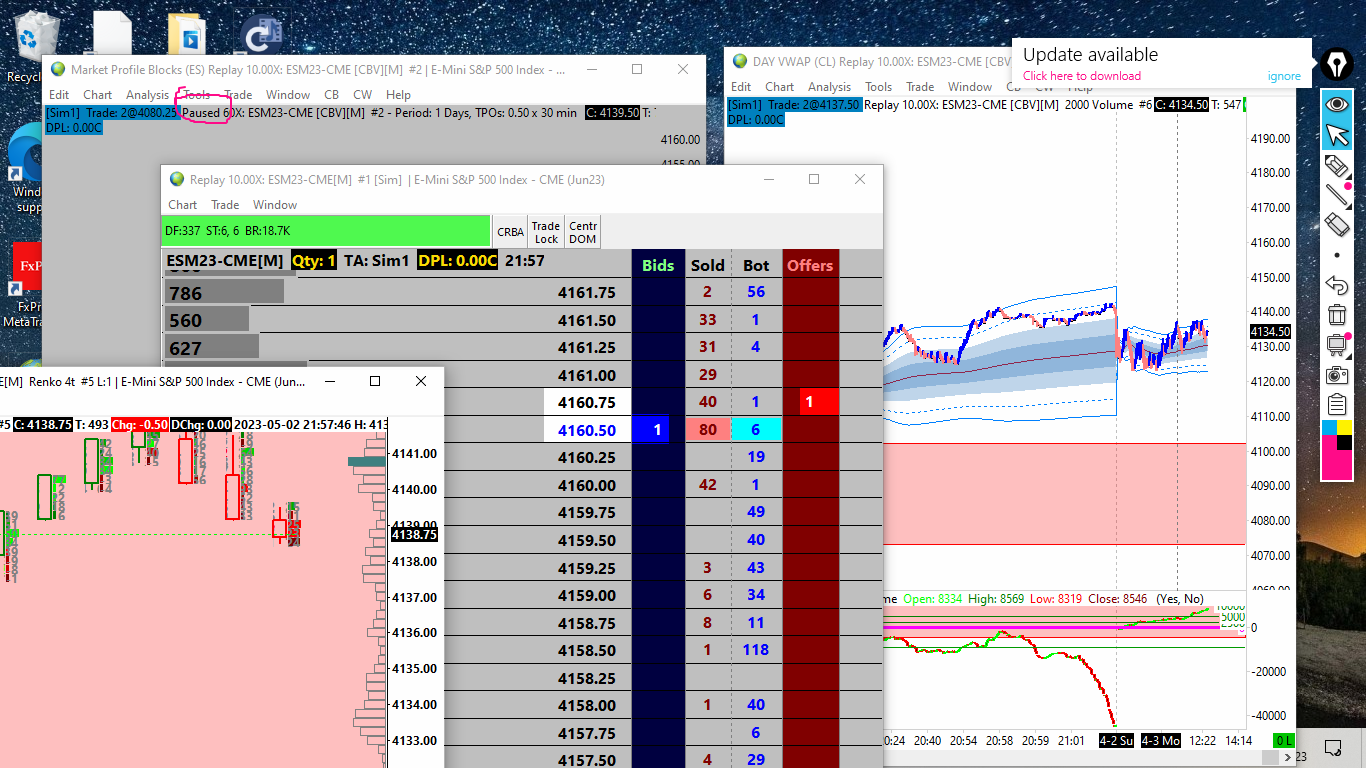Click the globe icon of Market Profile window
1366x768 pixels.
click(57, 70)
